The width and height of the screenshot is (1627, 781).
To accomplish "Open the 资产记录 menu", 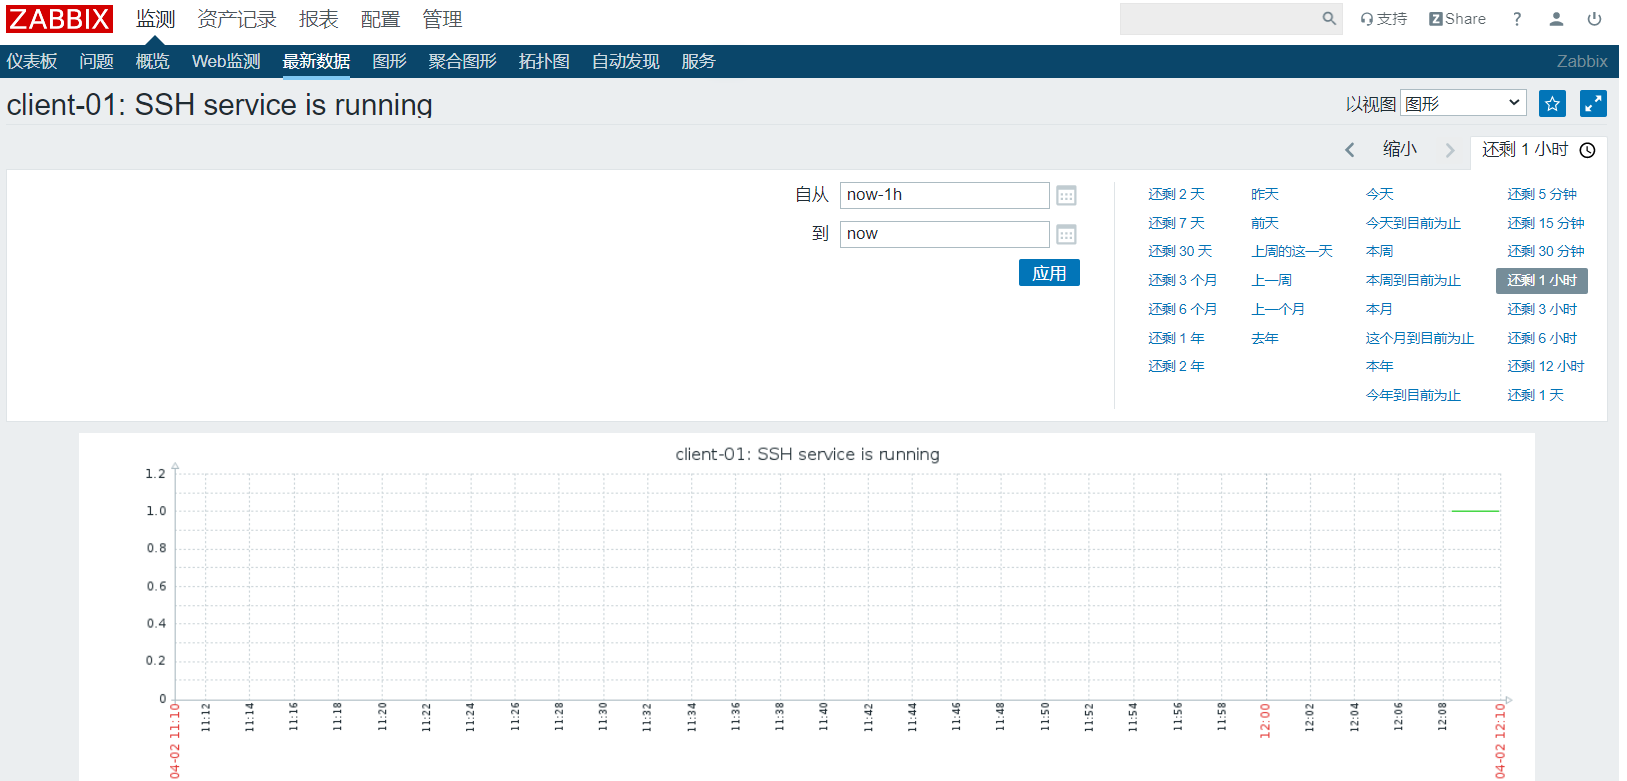I will pyautogui.click(x=237, y=19).
